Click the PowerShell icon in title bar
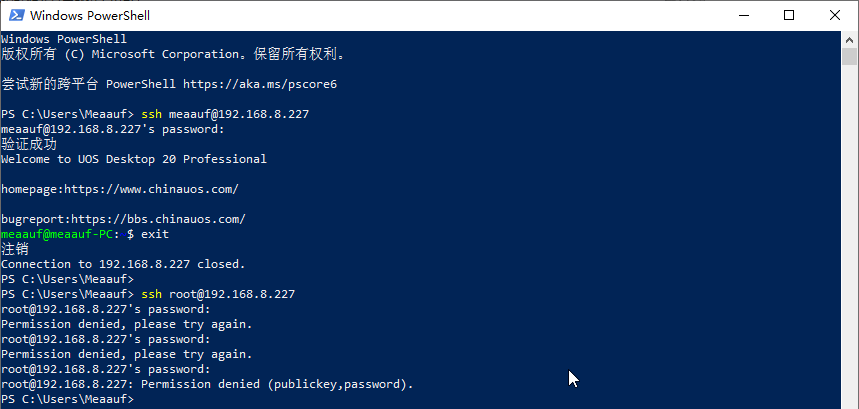 14,15
